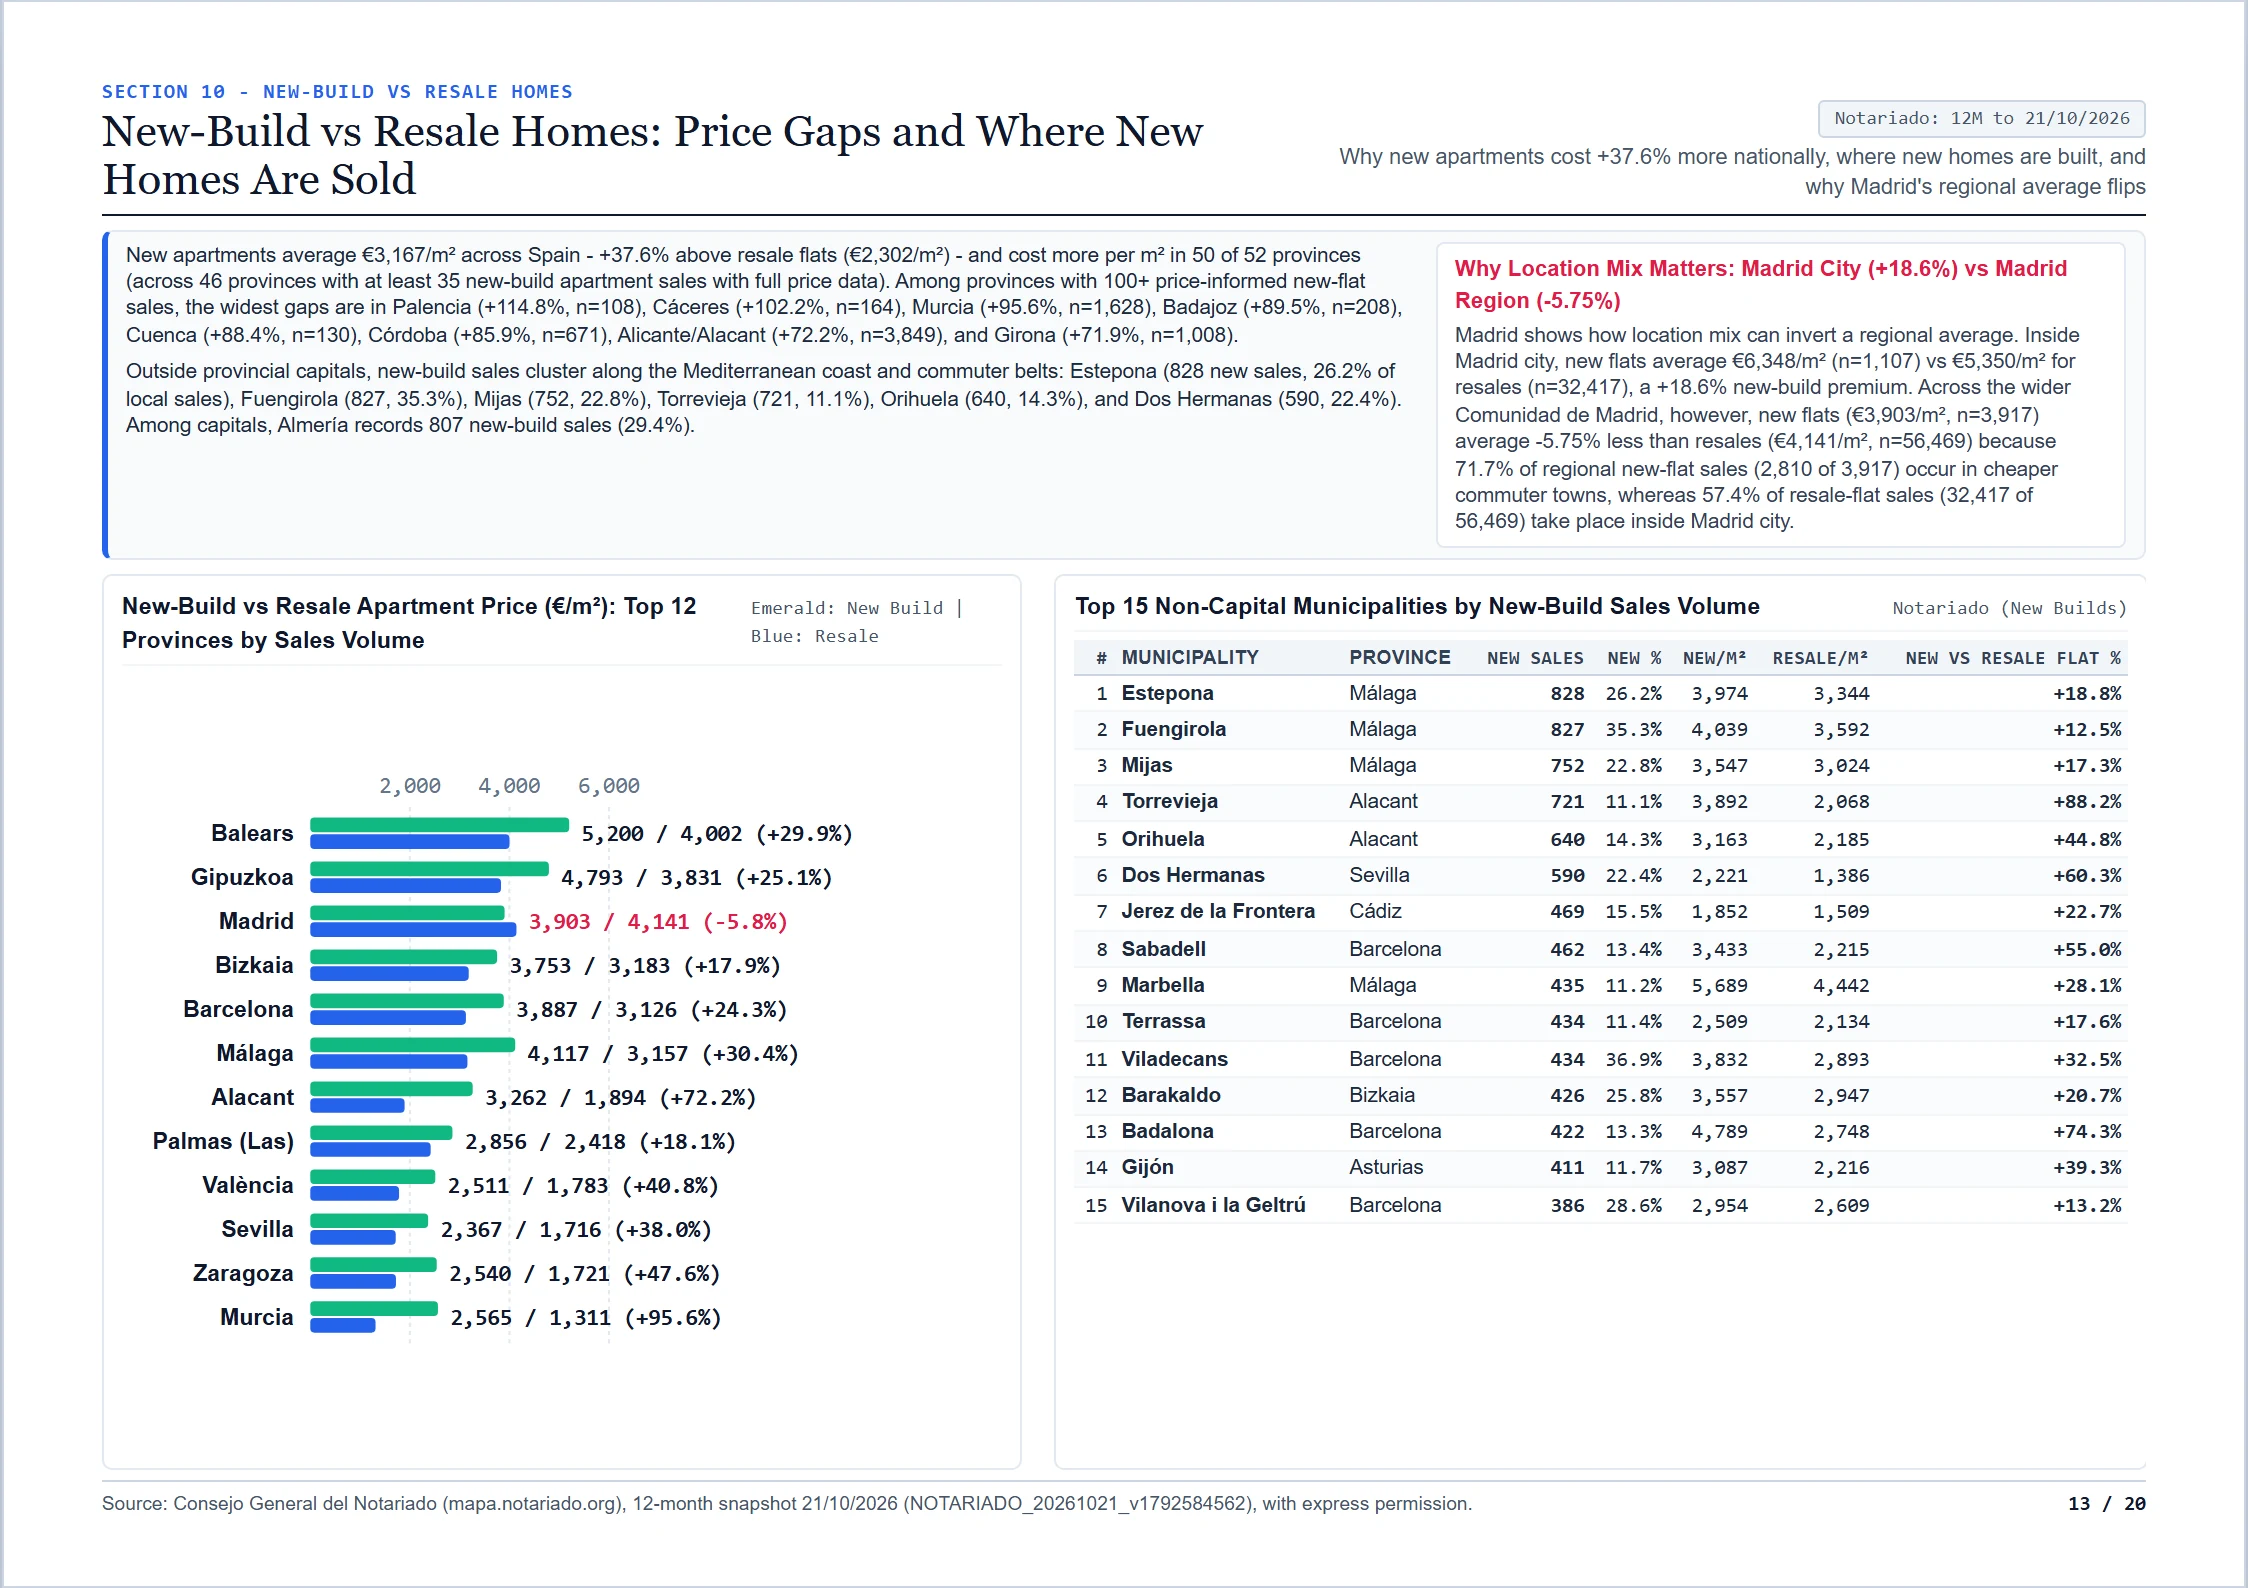Click the NEW SALES column header
Viewport: 2248px width, 1588px height.
(x=1535, y=658)
